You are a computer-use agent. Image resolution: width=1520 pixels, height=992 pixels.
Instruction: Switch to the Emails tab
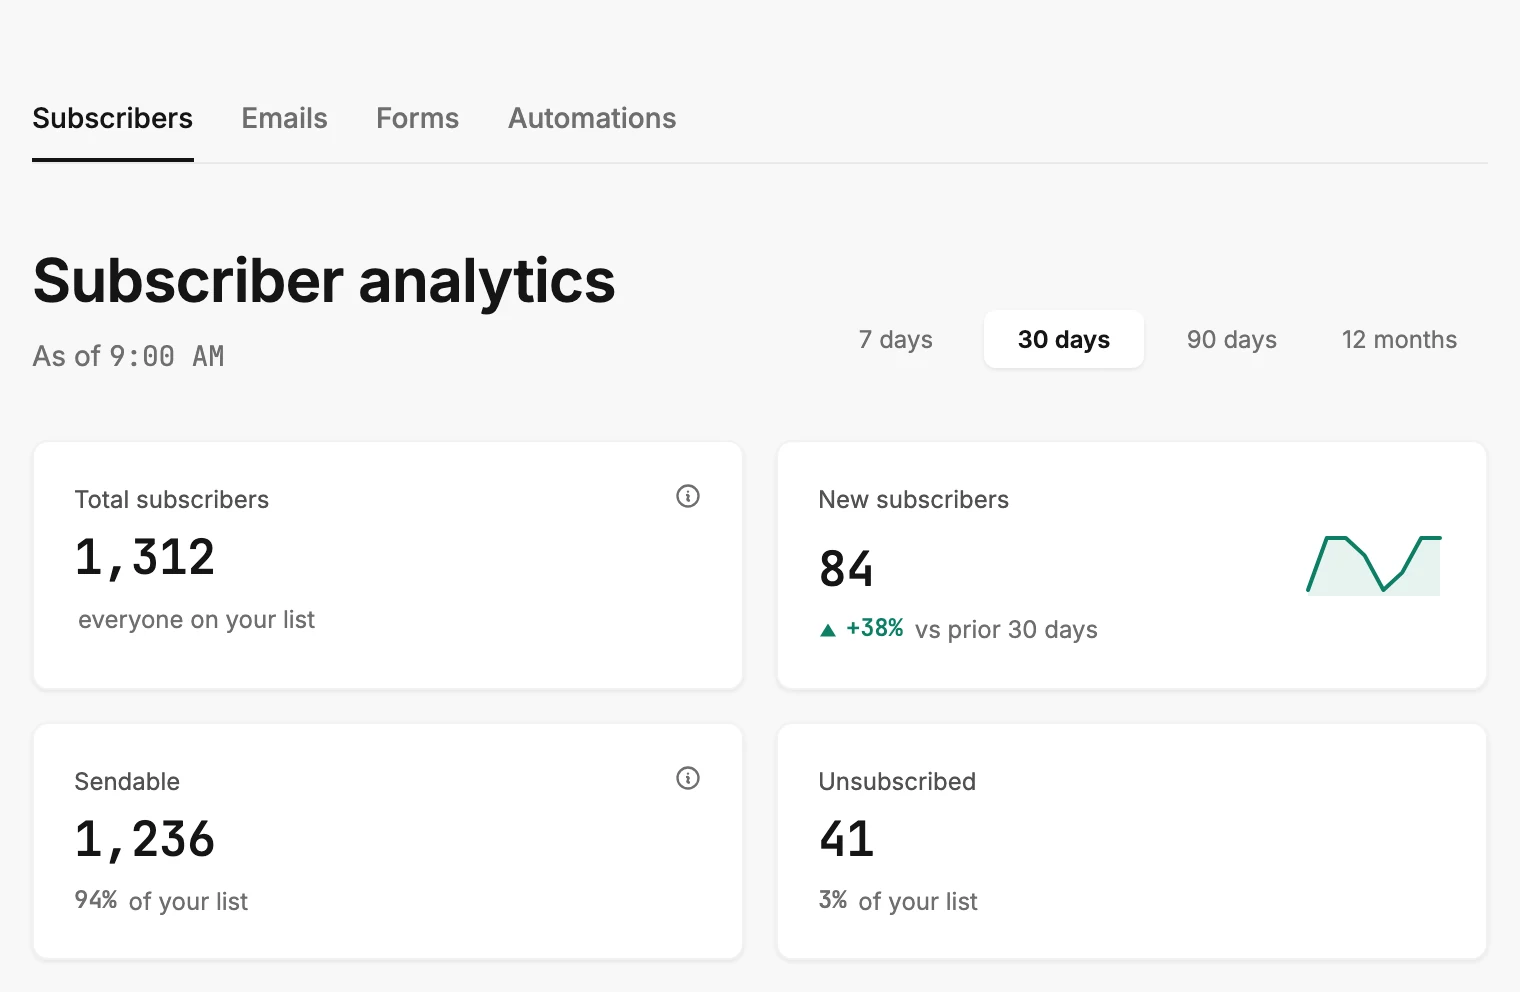[x=285, y=118]
